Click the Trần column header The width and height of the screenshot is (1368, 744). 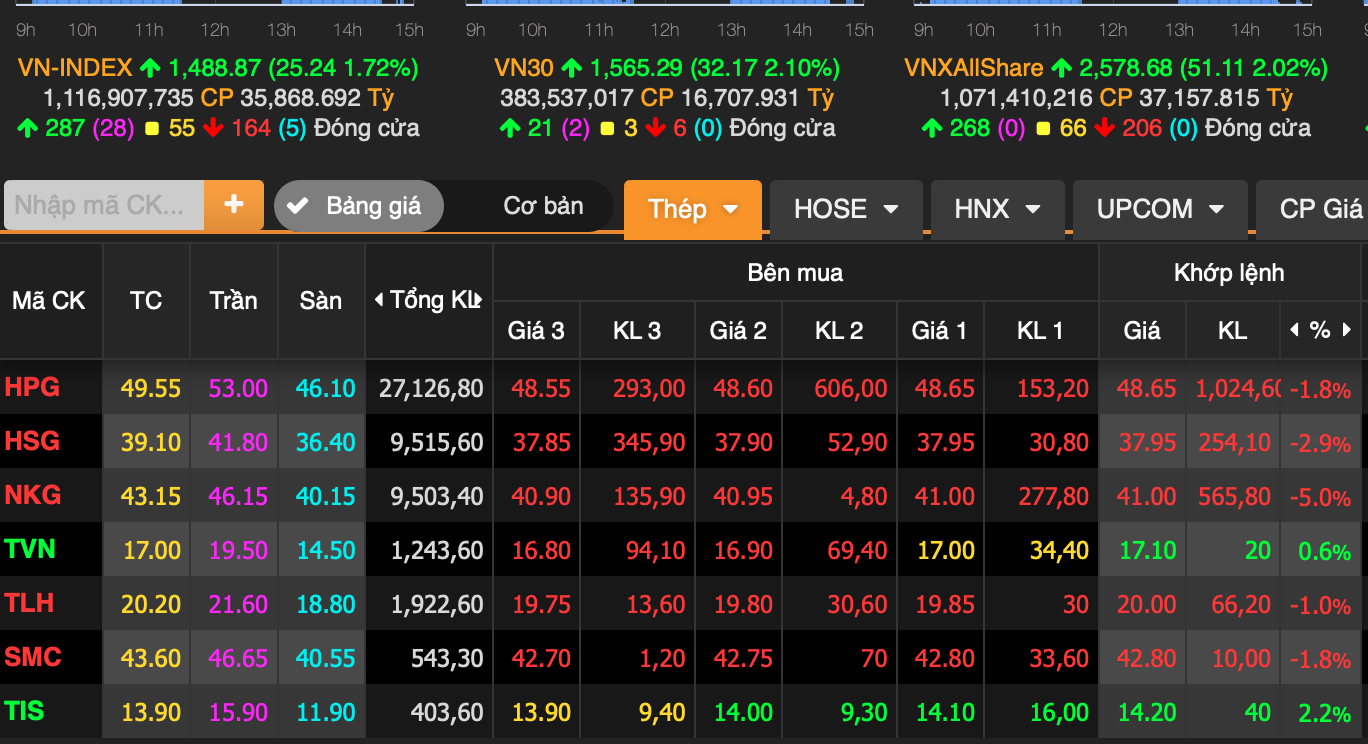pos(233,300)
